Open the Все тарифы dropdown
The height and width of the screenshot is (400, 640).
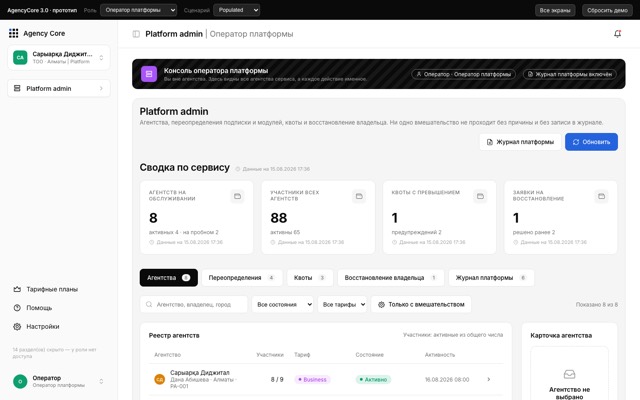tap(342, 304)
